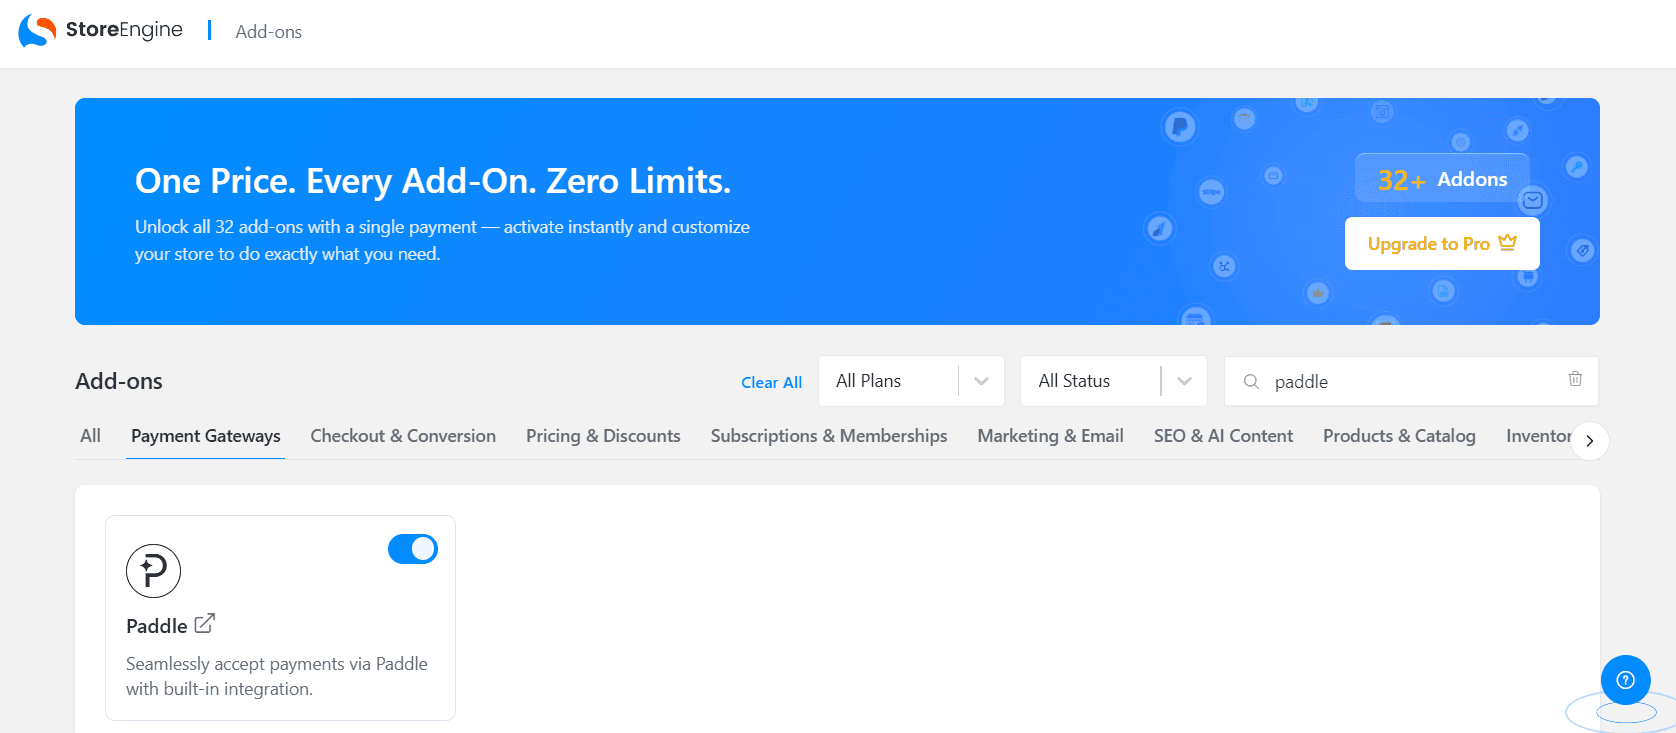Open the Checkout & Conversion tab
Image resolution: width=1676 pixels, height=733 pixels.
(x=403, y=436)
